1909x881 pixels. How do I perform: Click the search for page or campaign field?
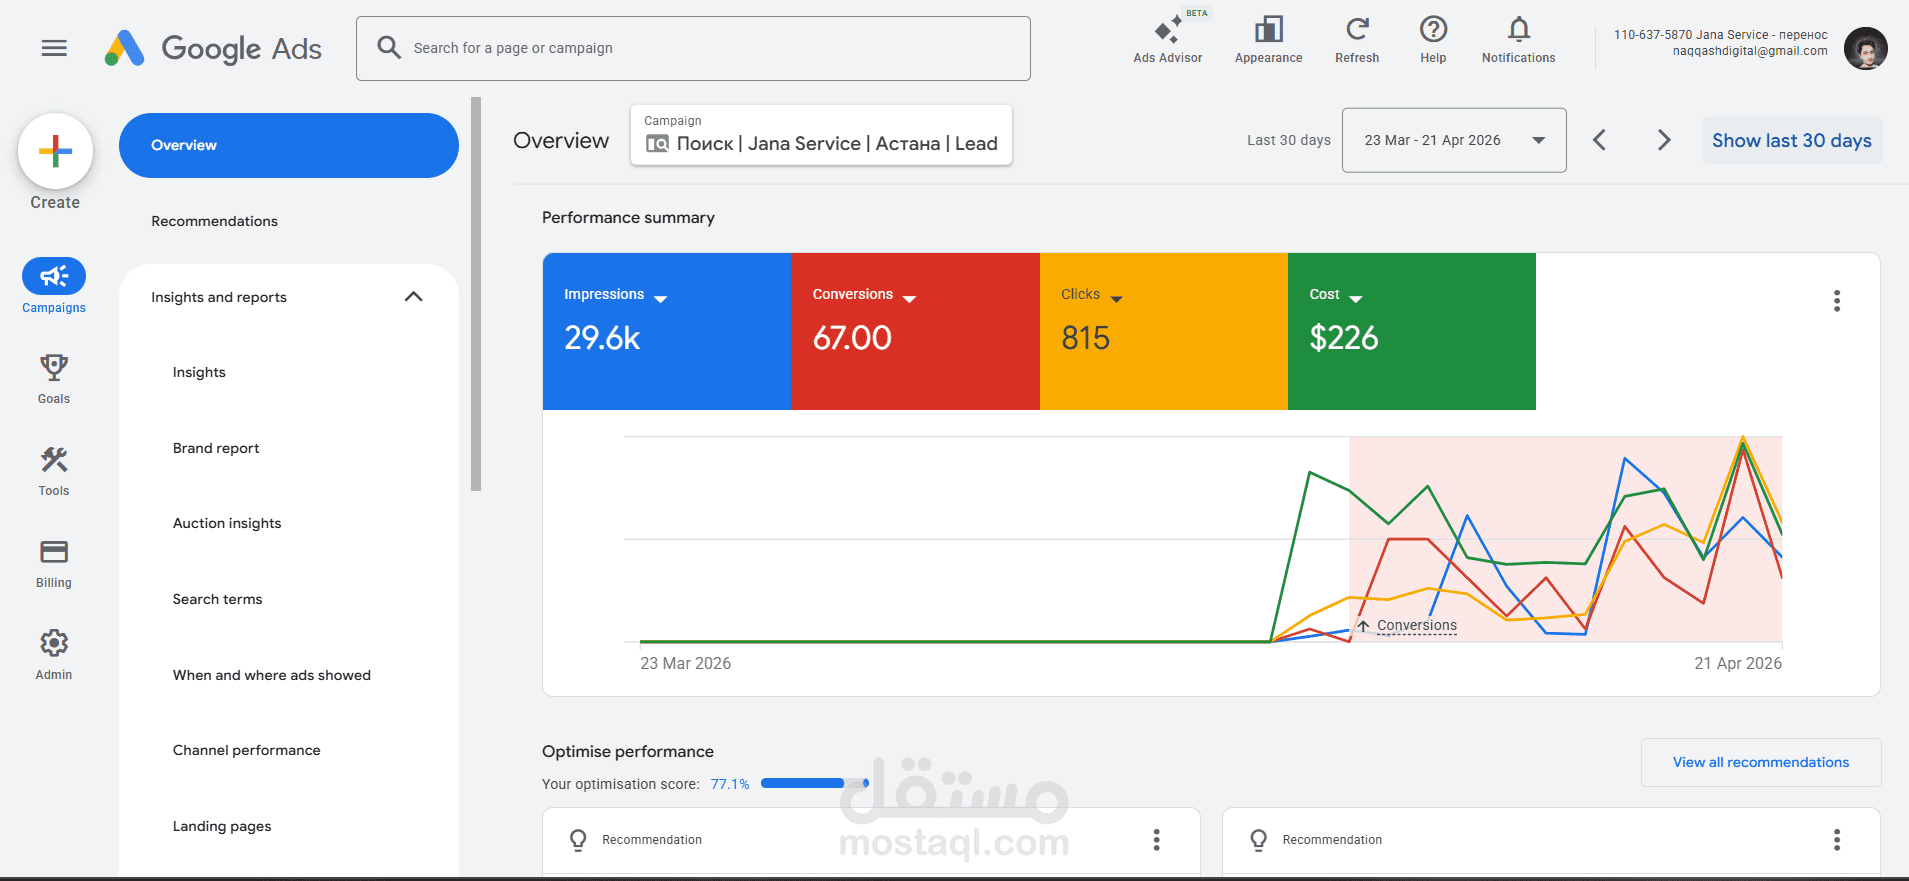tap(693, 48)
